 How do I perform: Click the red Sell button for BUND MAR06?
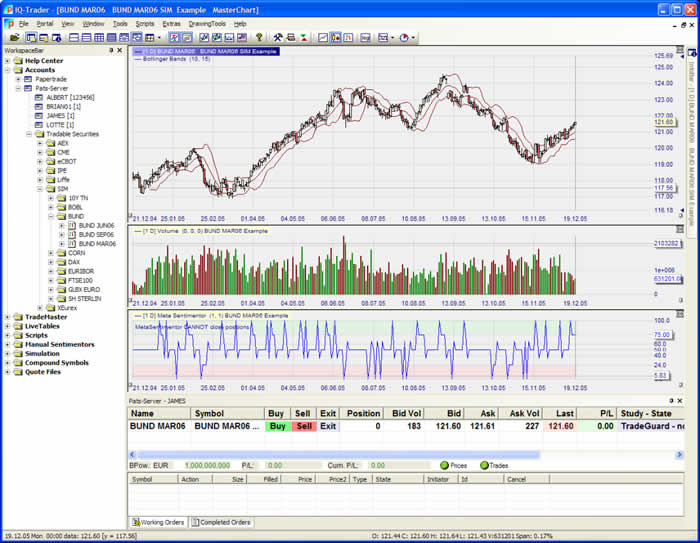point(304,426)
